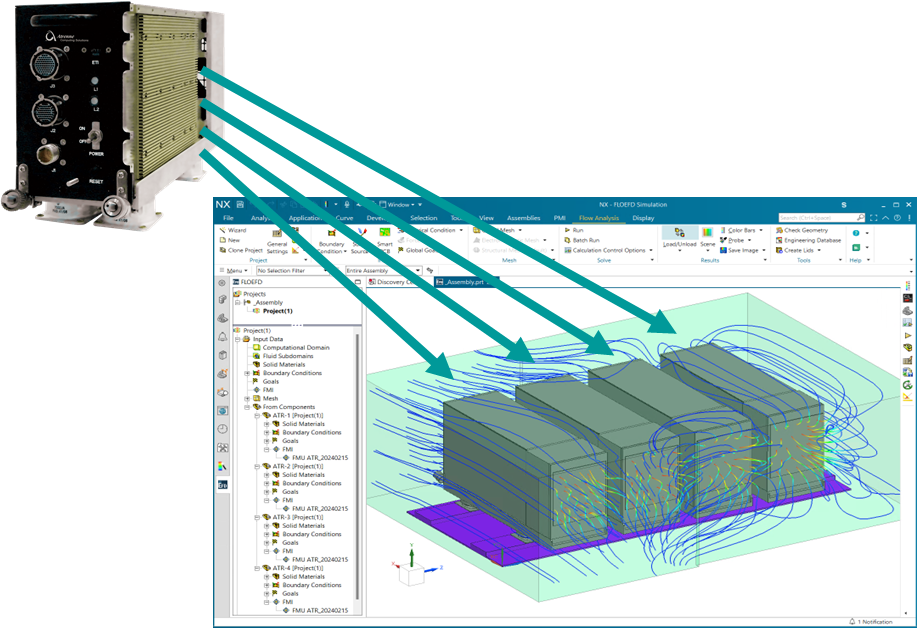This screenshot has width=917, height=628.
Task: Collapse the ATR-1 [Project(1)] node
Action: click(257, 416)
